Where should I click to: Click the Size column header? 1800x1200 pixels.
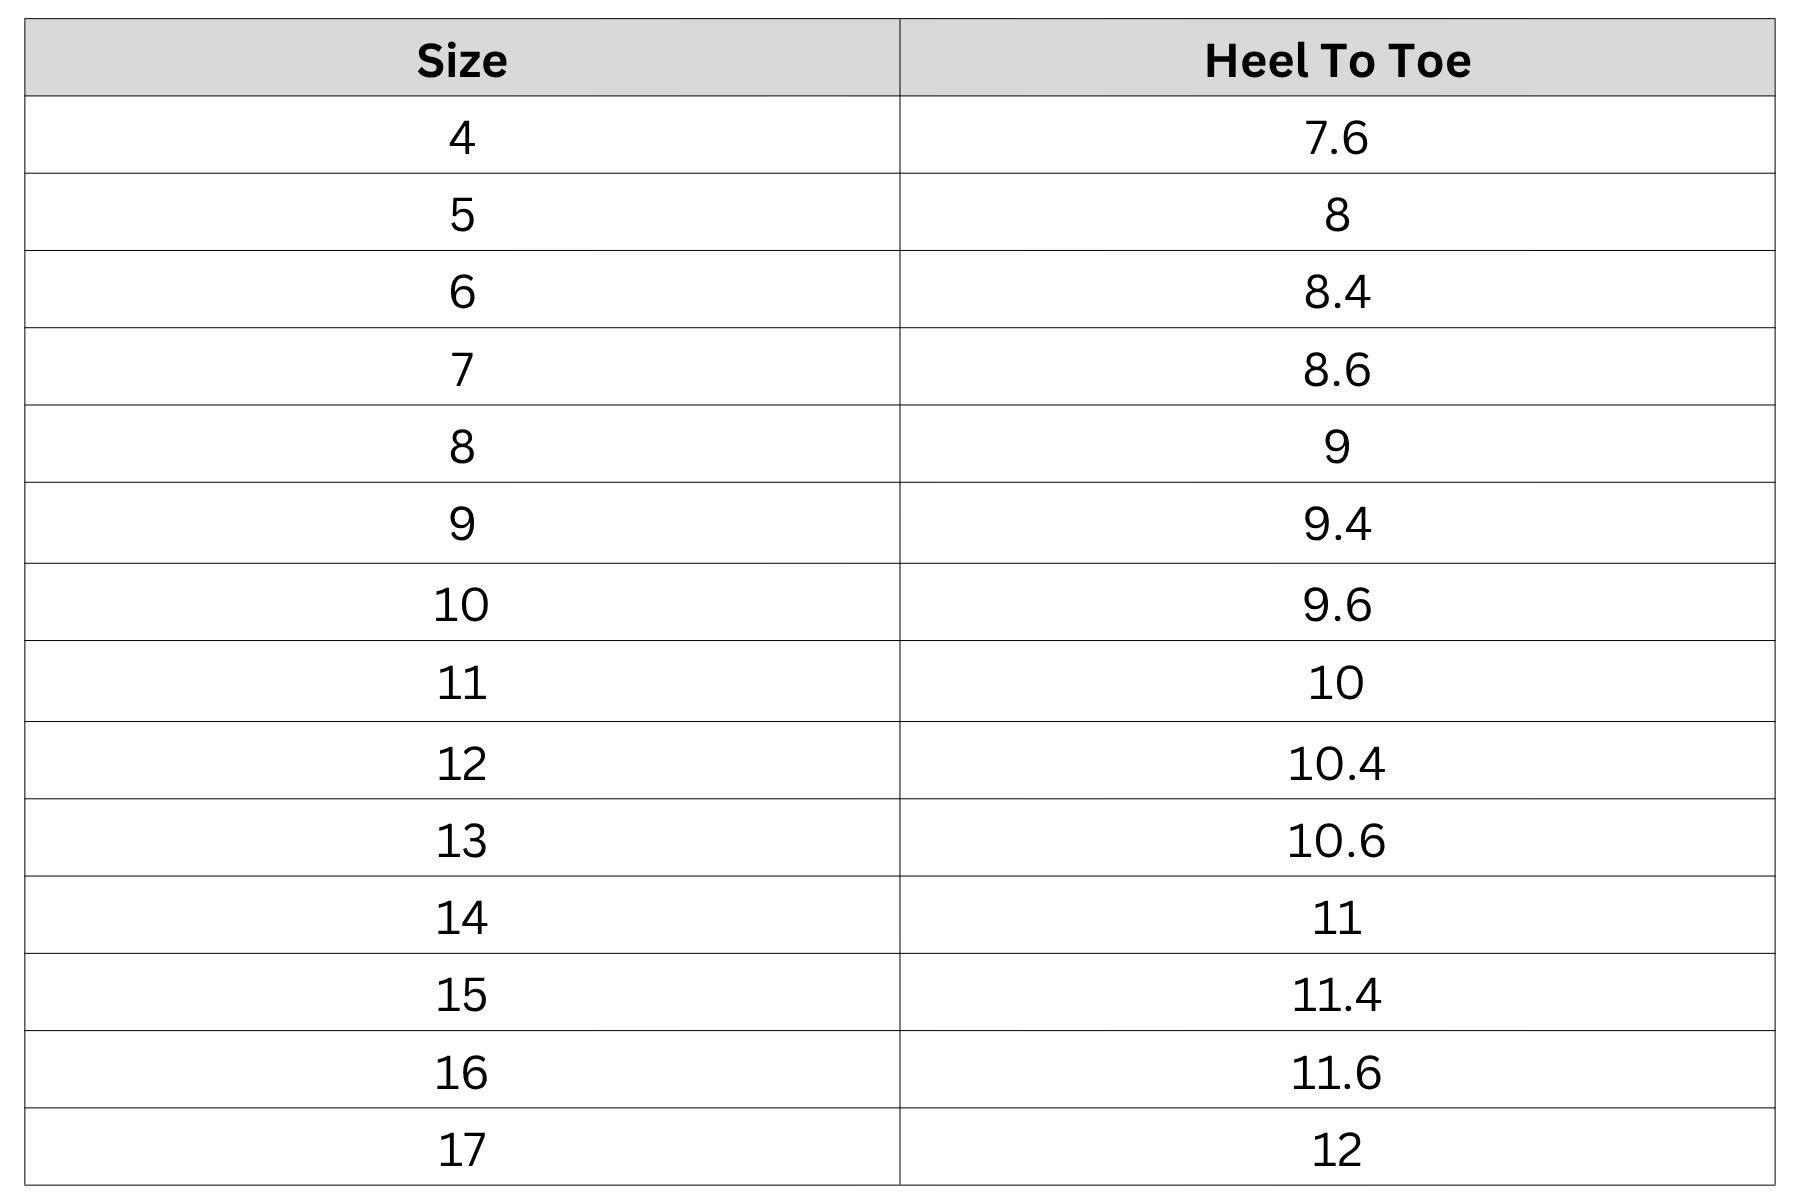tap(462, 58)
